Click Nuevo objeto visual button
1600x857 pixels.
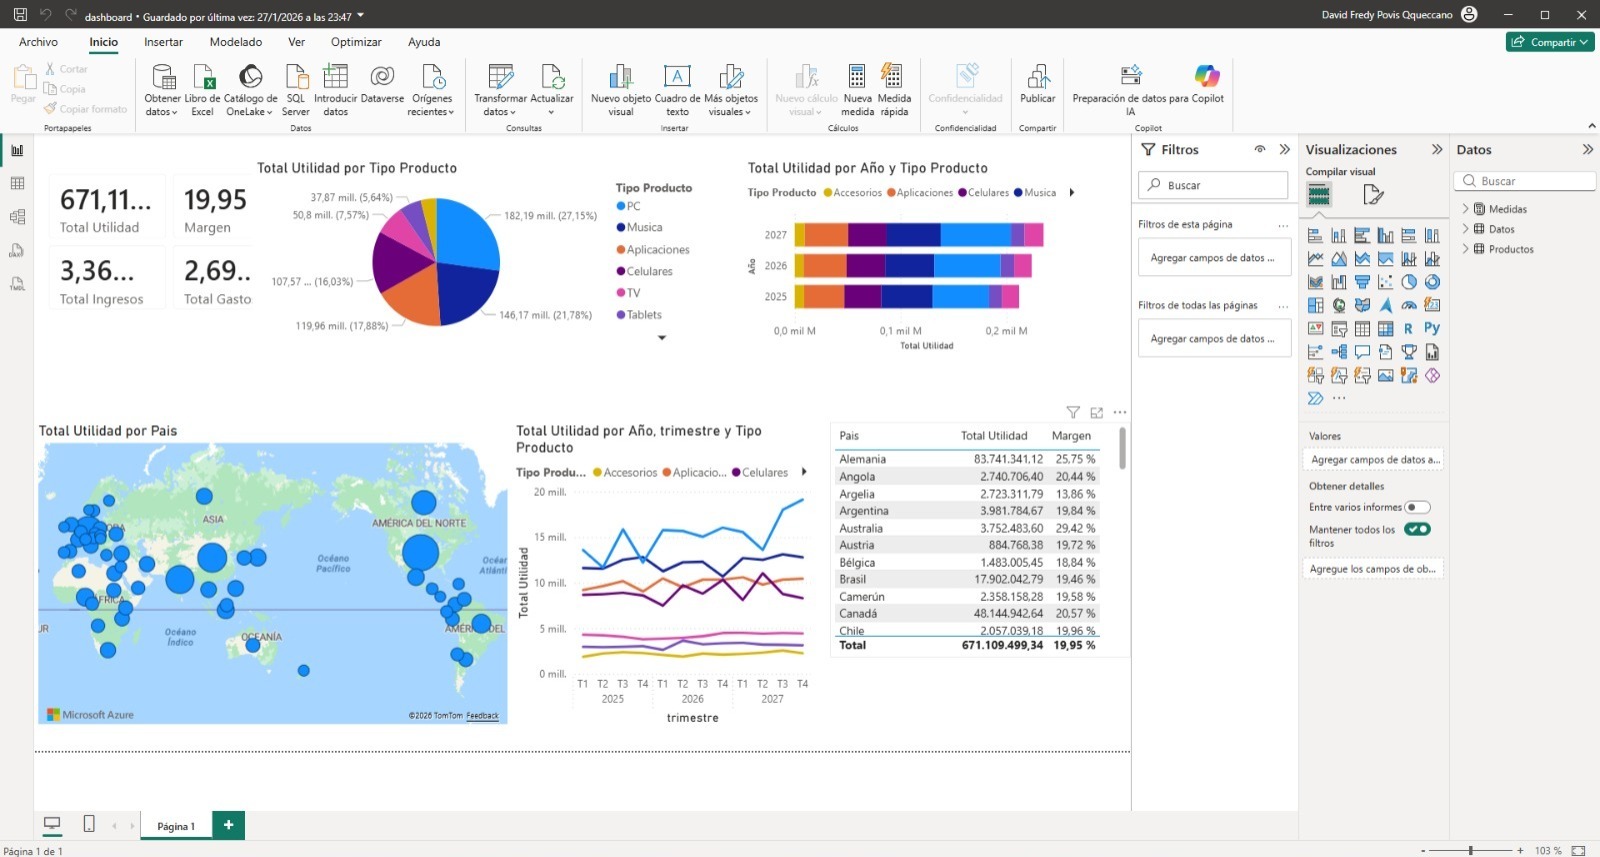click(620, 90)
